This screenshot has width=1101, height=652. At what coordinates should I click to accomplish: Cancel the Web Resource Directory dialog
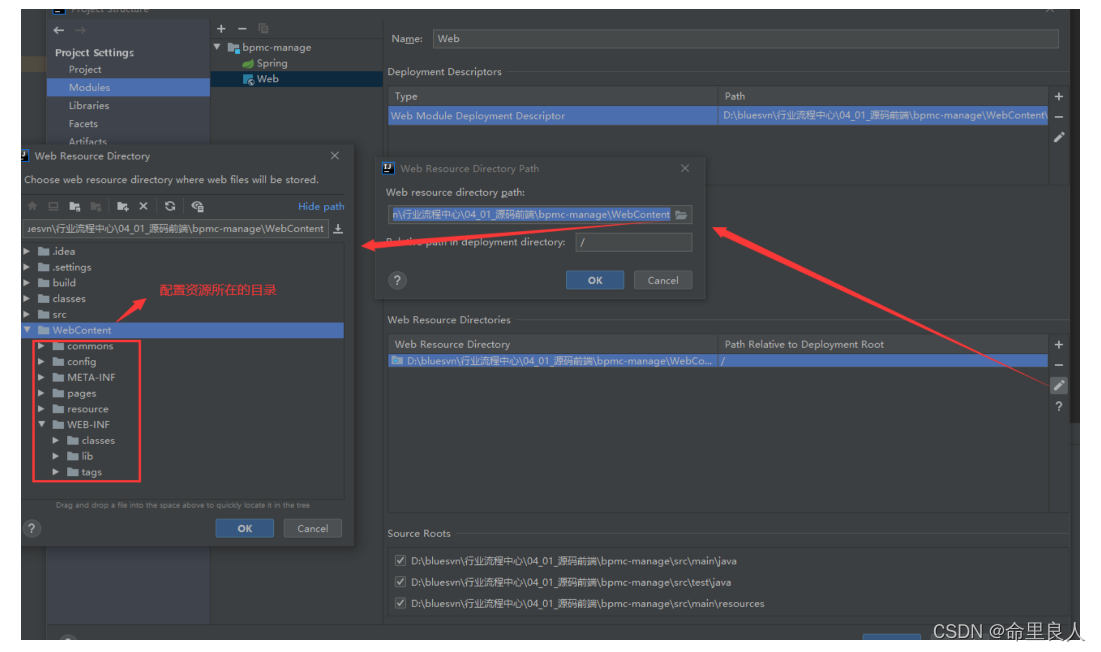[x=312, y=528]
